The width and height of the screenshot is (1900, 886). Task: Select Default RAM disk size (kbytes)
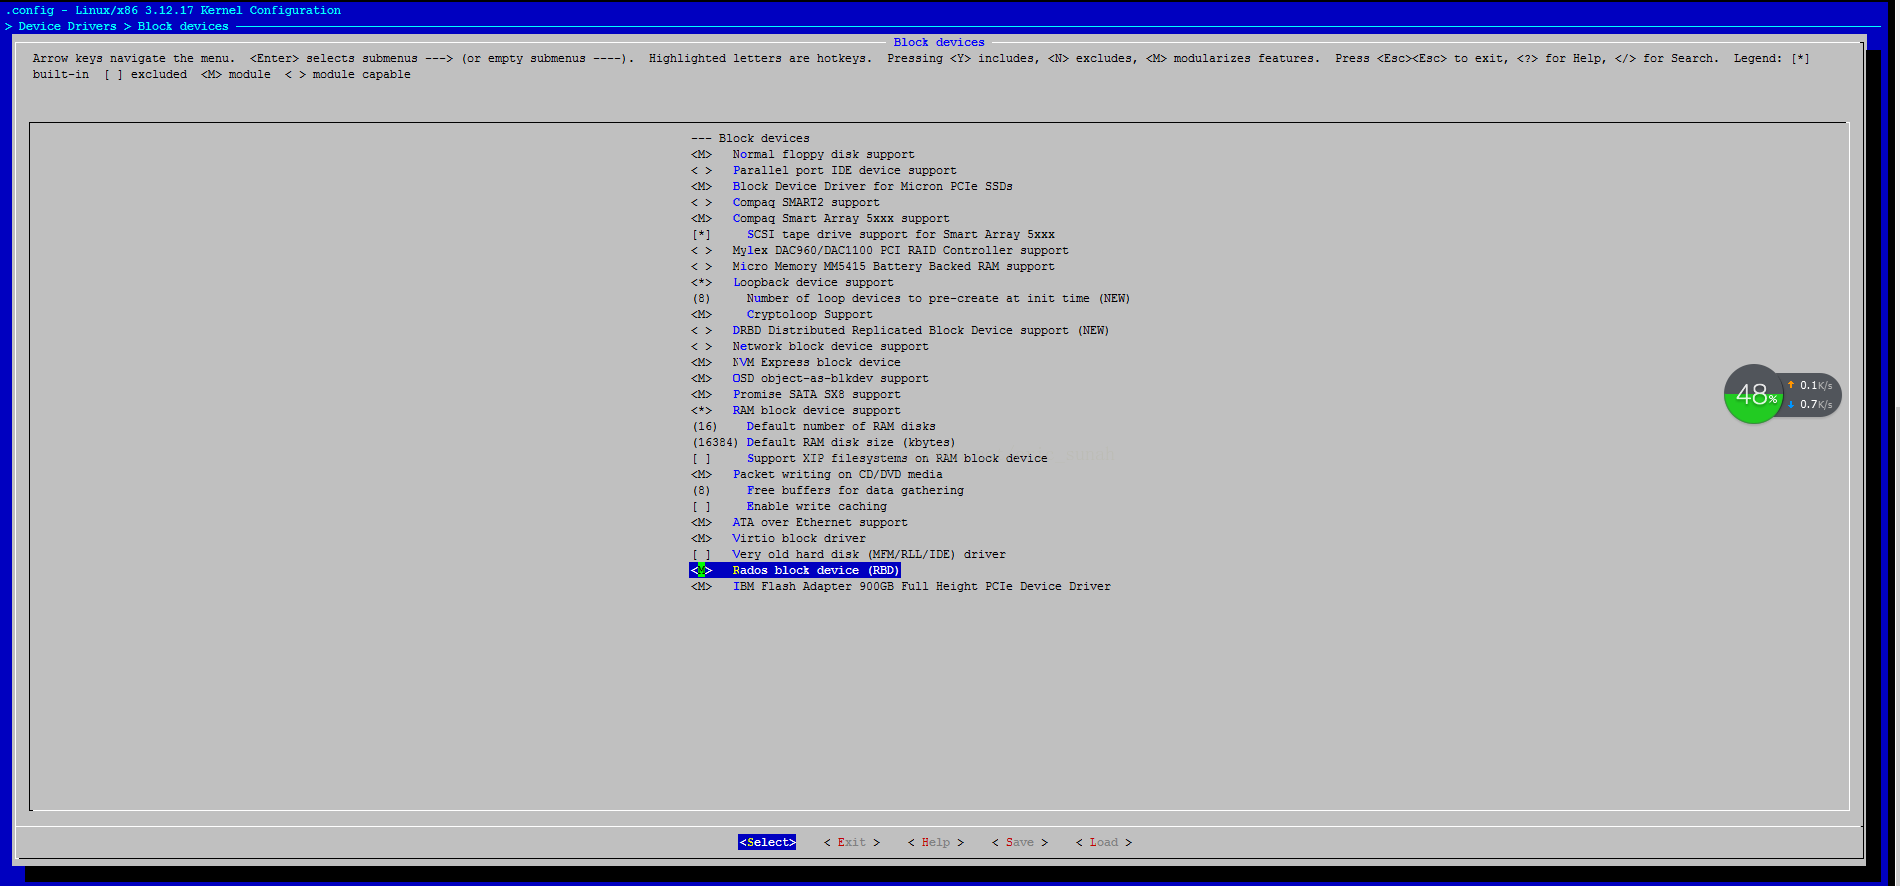(823, 442)
